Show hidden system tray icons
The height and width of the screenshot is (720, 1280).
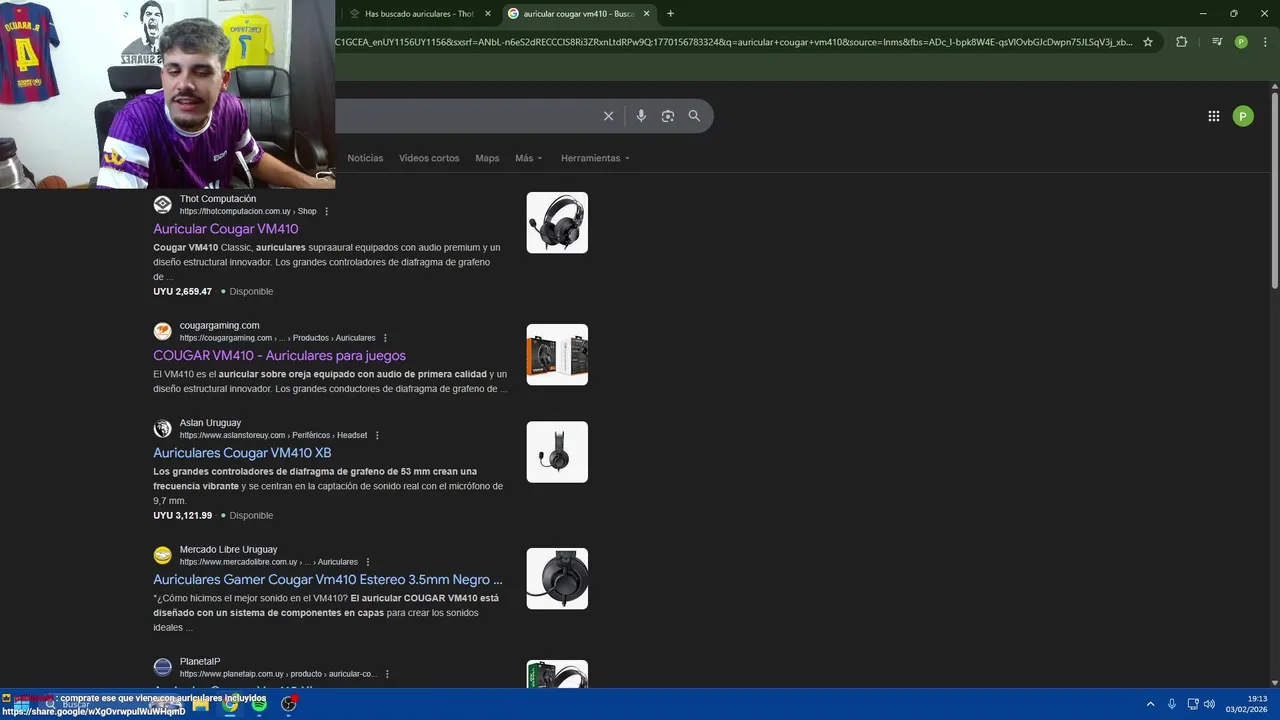[x=1150, y=704]
